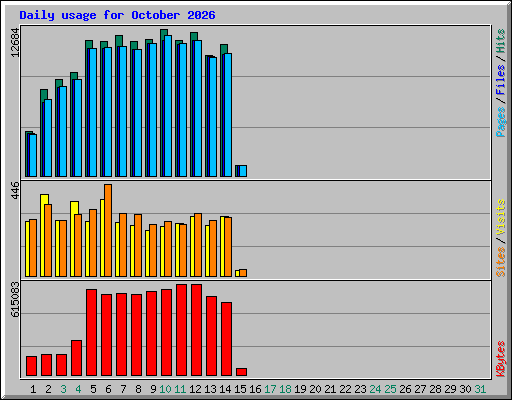Click day label 7 on the x-axis
Screen dimensions: 512x400
[x=123, y=389]
